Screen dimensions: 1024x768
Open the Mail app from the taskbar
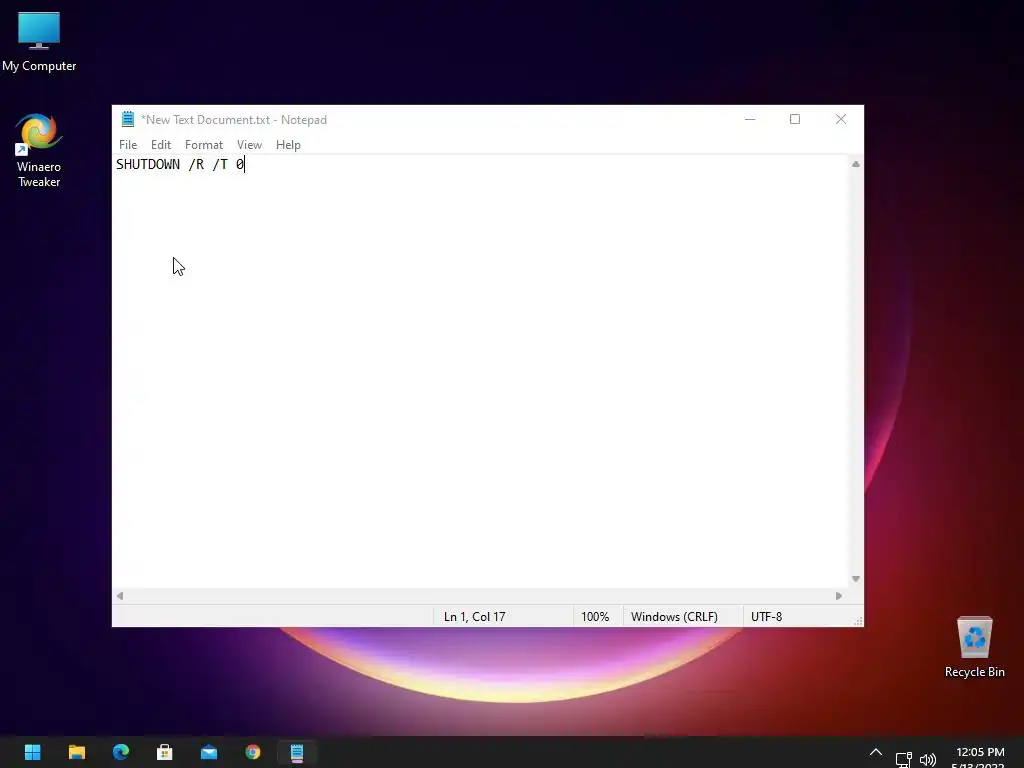pyautogui.click(x=209, y=752)
